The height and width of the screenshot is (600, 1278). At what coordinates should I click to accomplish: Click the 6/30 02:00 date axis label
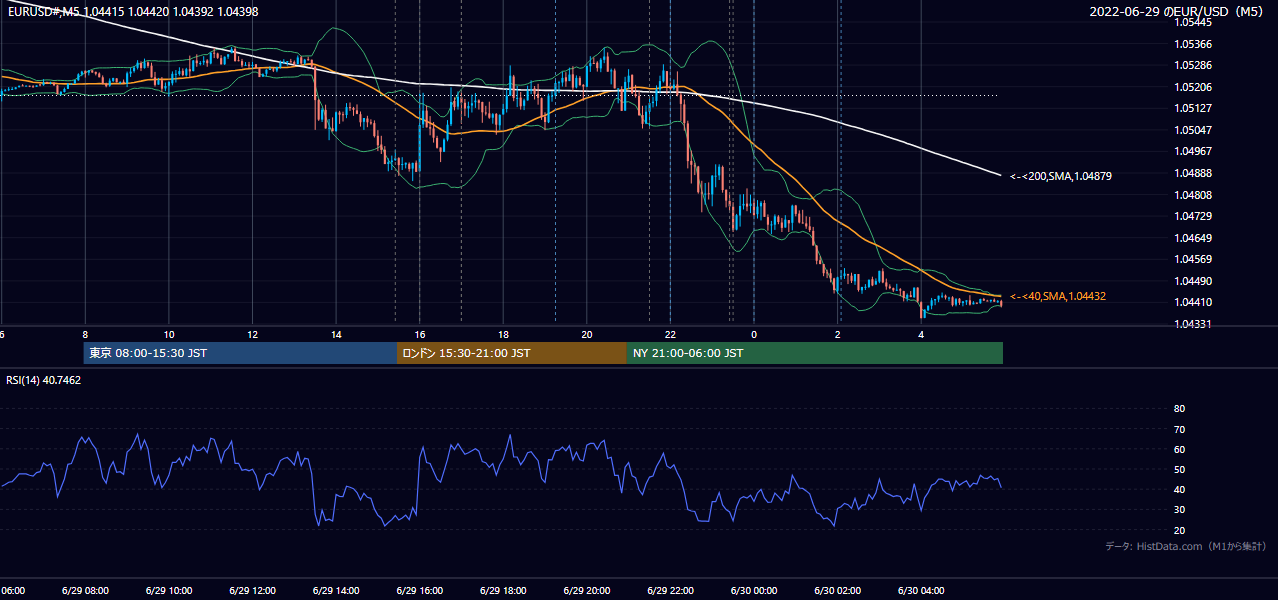coord(837,590)
